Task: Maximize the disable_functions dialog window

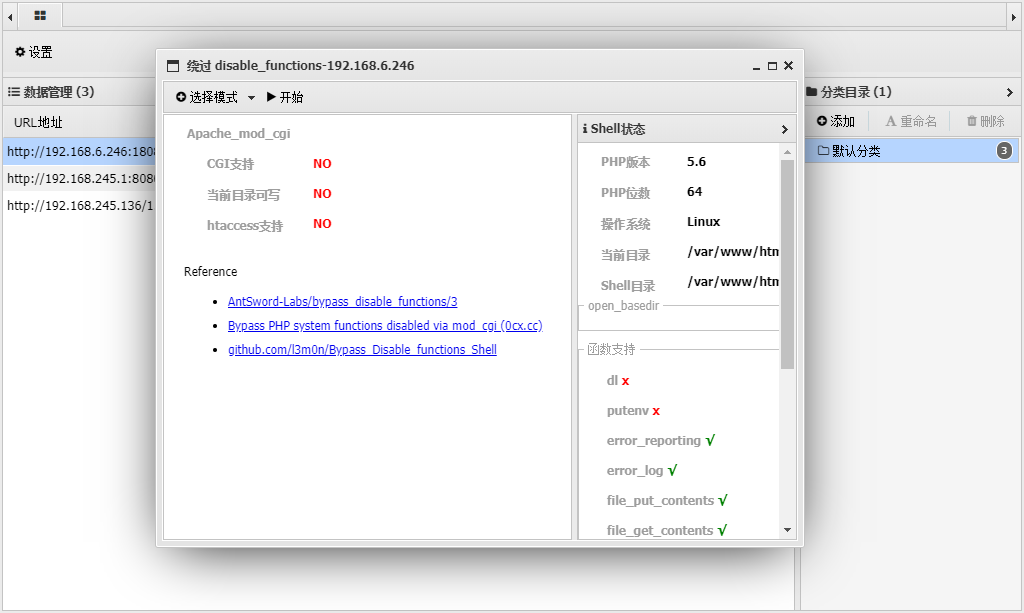Action: (772, 66)
